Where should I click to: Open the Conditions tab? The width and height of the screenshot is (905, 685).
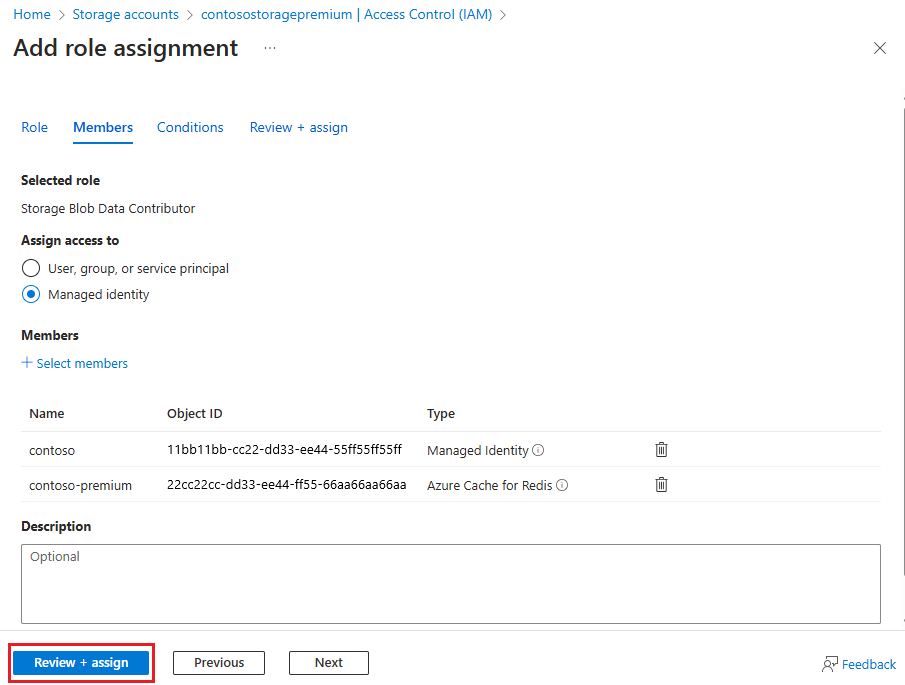pyautogui.click(x=190, y=127)
